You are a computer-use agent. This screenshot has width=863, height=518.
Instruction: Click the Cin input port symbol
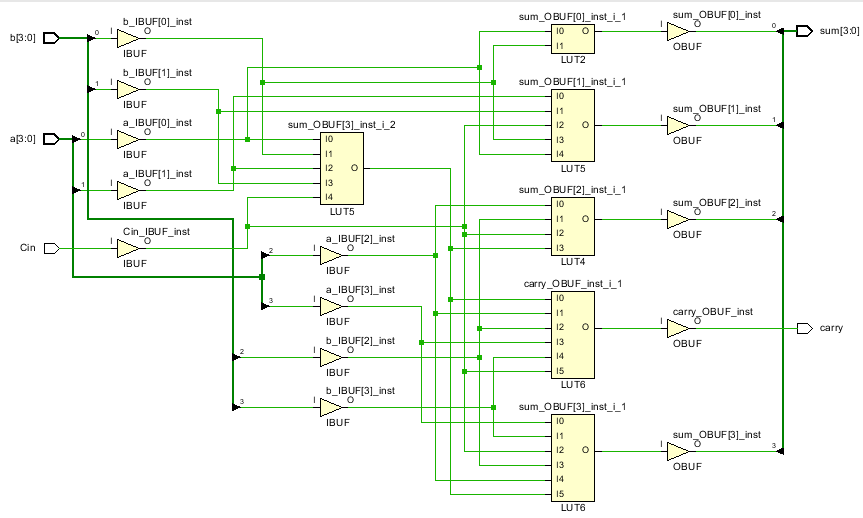click(51, 248)
